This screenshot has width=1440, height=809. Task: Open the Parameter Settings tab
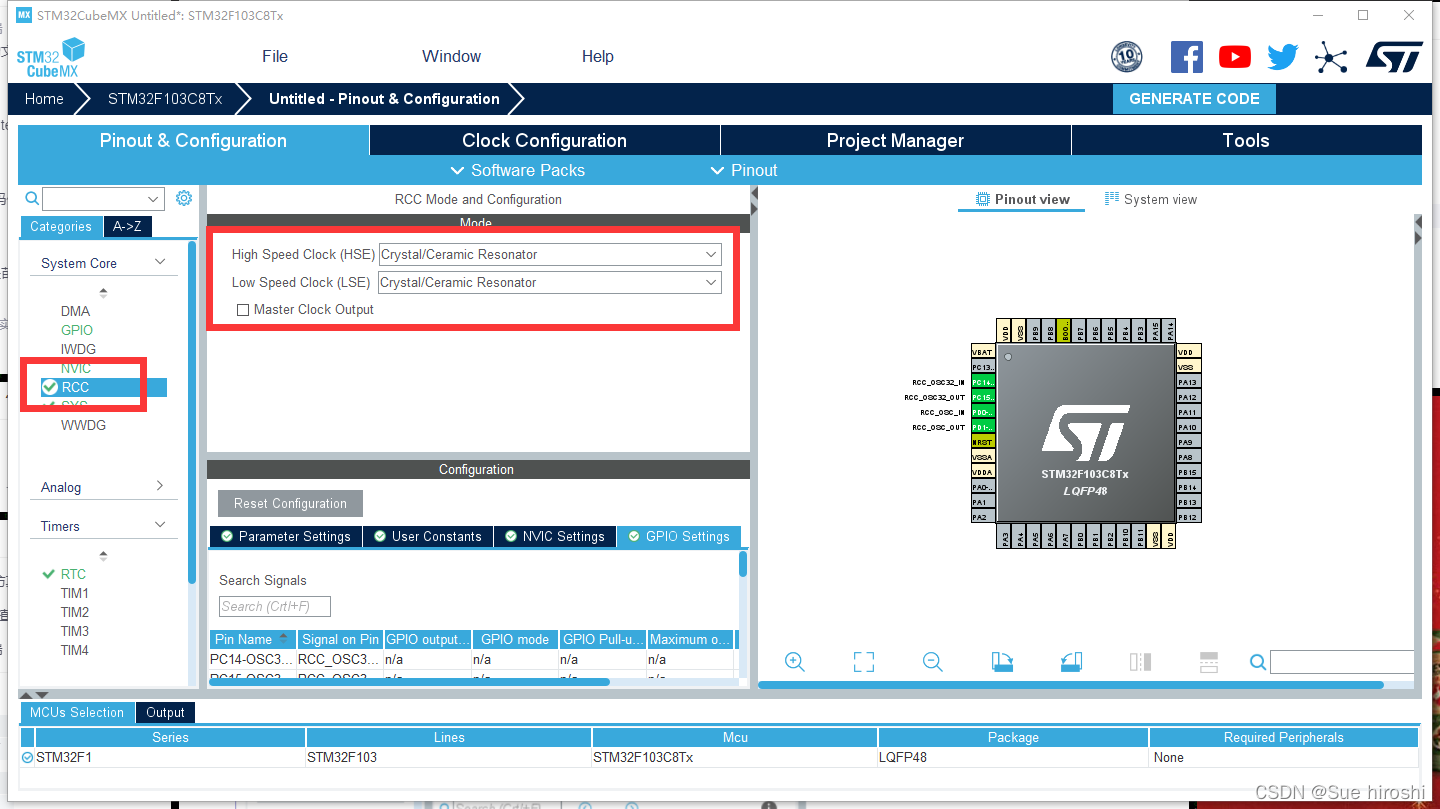point(286,537)
